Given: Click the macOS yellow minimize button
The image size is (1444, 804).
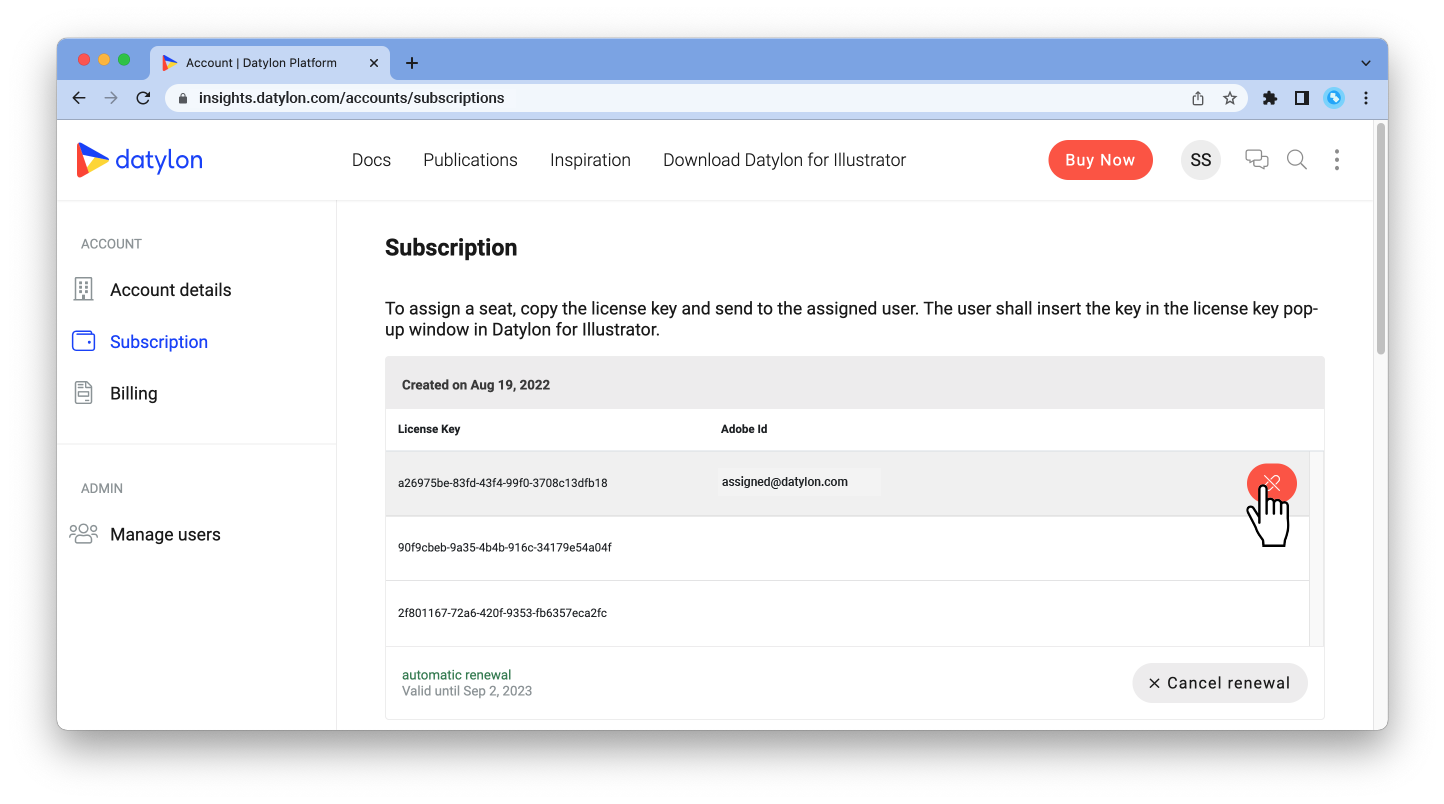Looking at the screenshot, I should (x=104, y=60).
